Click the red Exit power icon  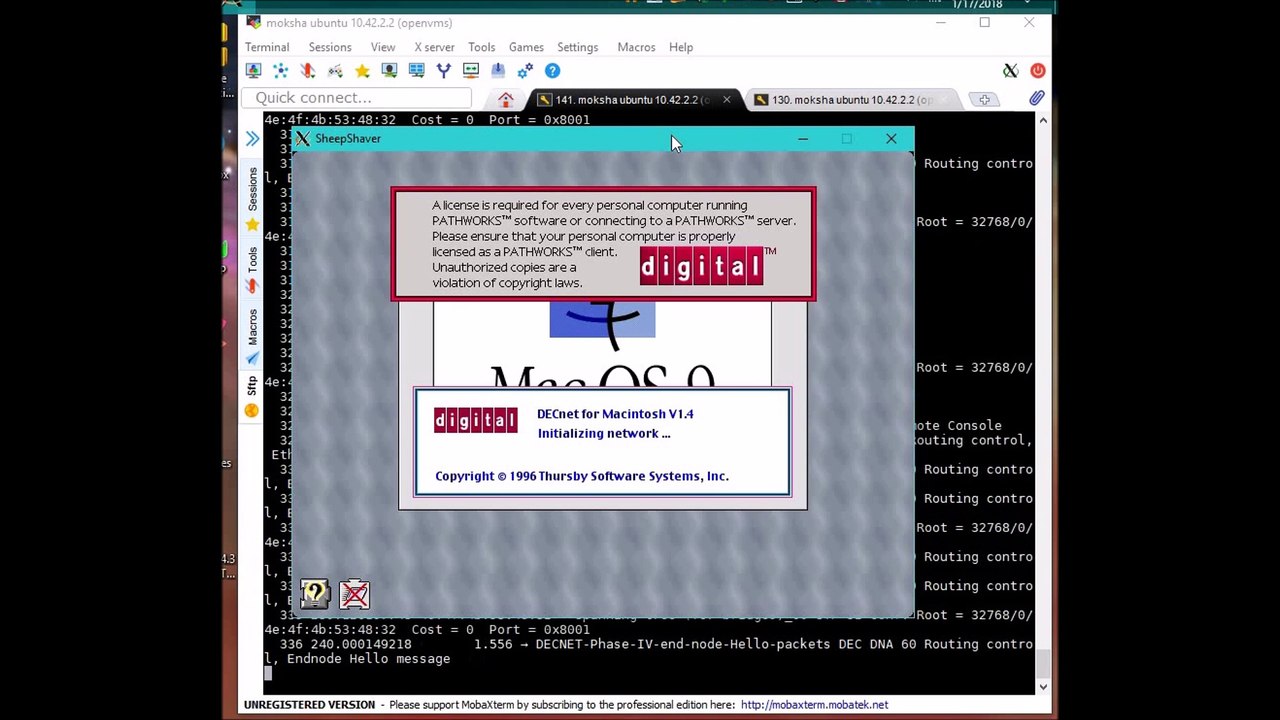point(1037,70)
